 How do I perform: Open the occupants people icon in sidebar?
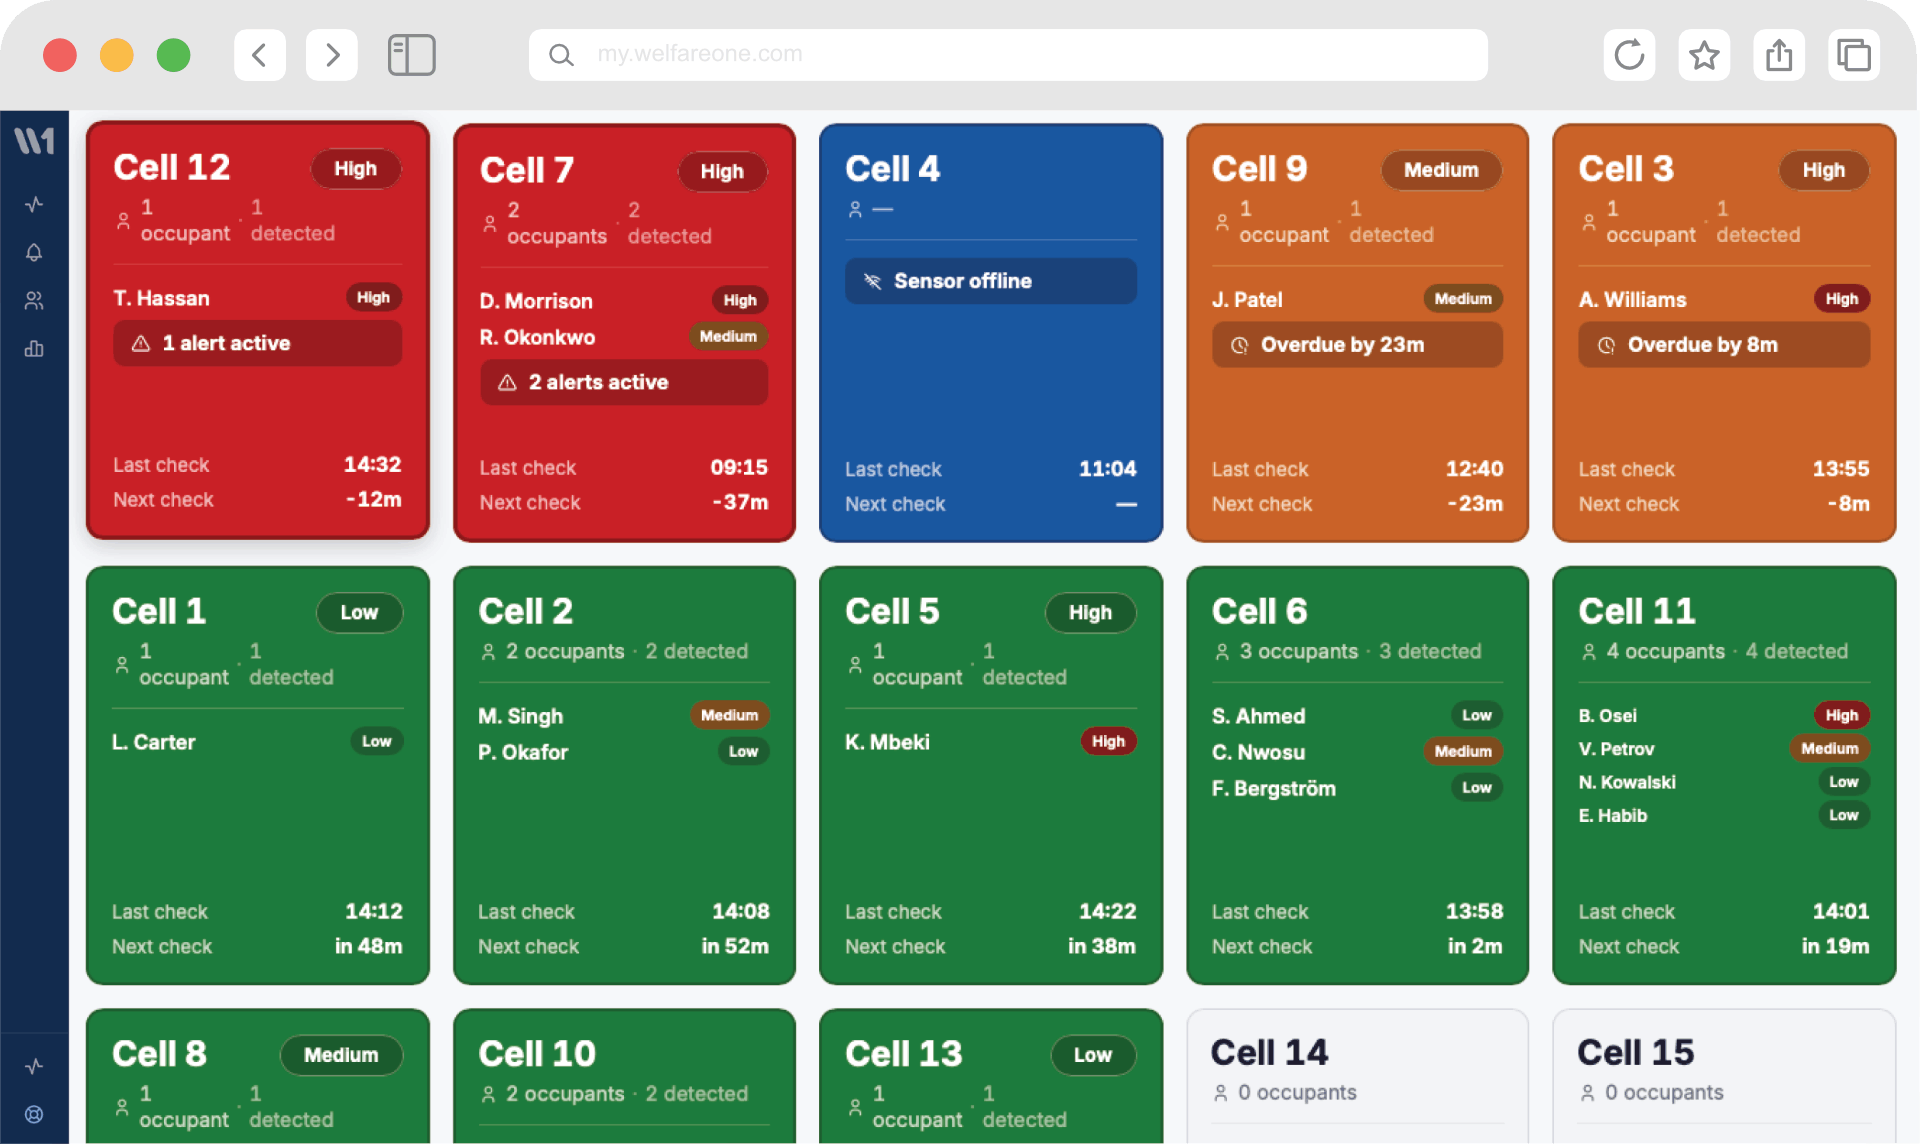pos(34,301)
